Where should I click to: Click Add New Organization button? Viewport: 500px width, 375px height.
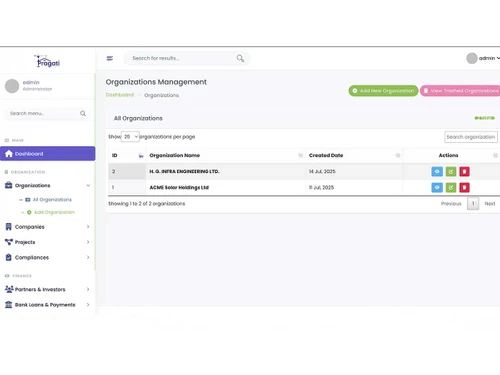383,91
